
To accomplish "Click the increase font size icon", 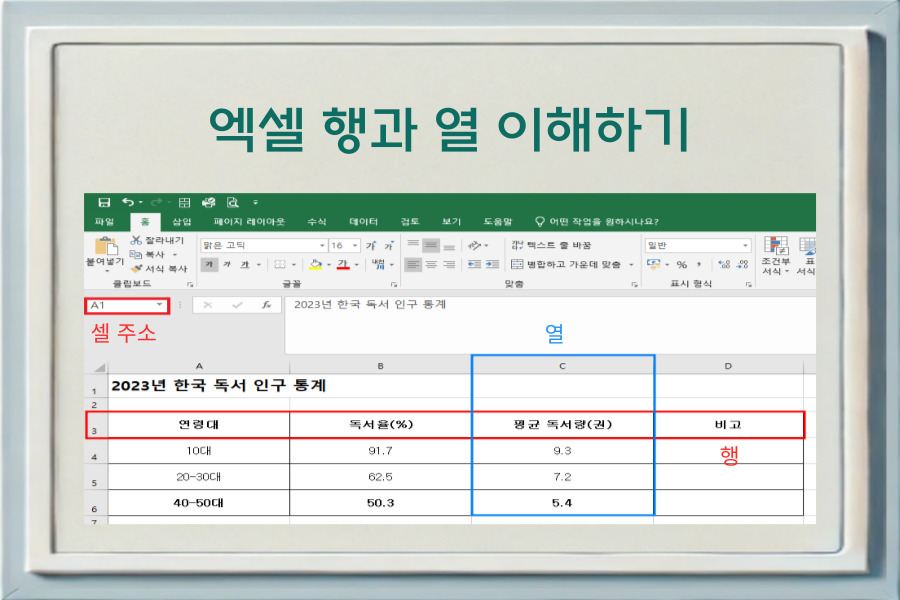I will [x=371, y=246].
